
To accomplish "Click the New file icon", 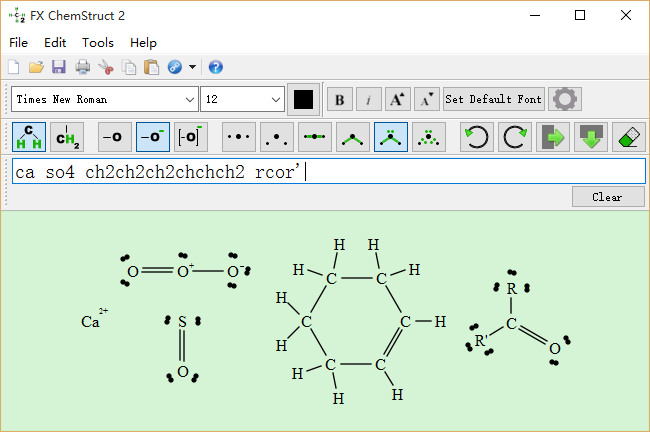I will click(14, 67).
